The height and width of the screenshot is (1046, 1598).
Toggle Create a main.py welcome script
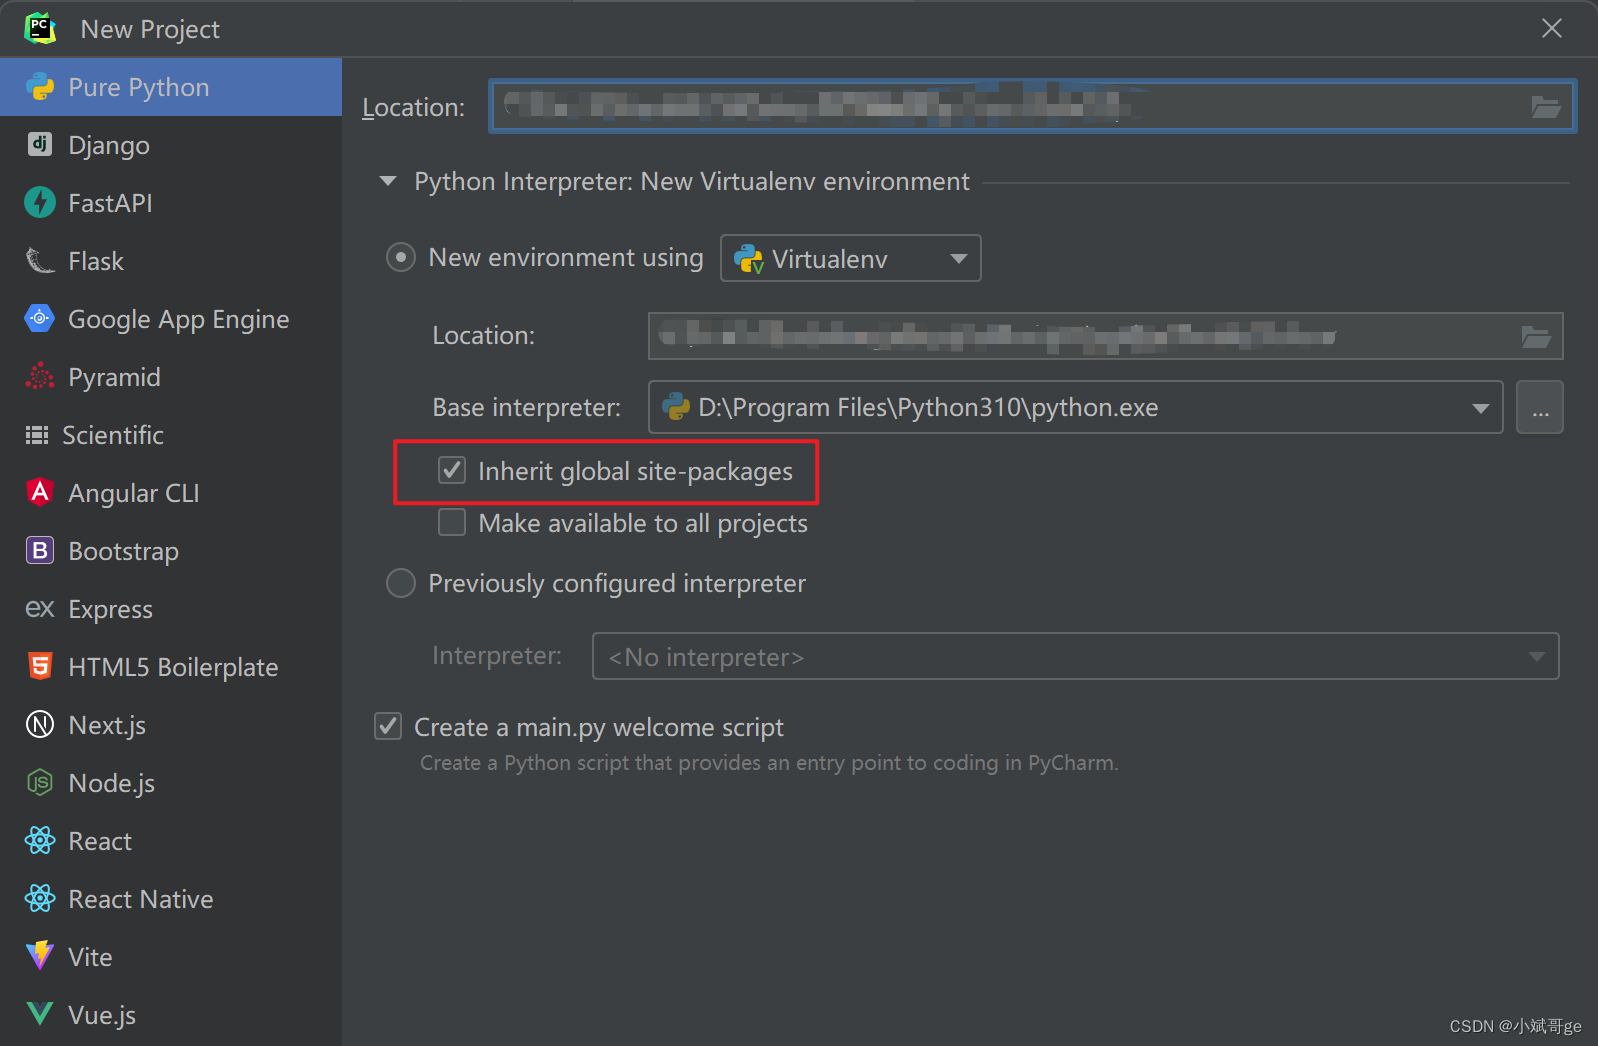pos(388,726)
